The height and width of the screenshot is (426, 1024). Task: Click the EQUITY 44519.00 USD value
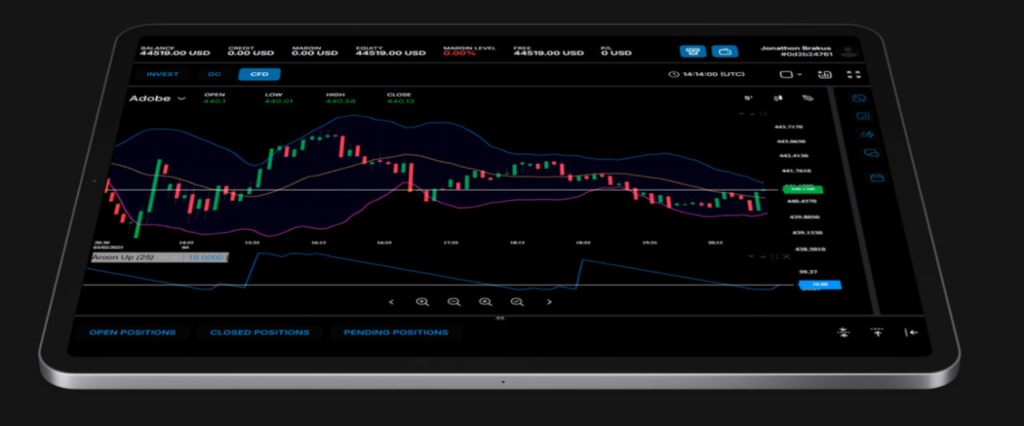click(x=391, y=53)
